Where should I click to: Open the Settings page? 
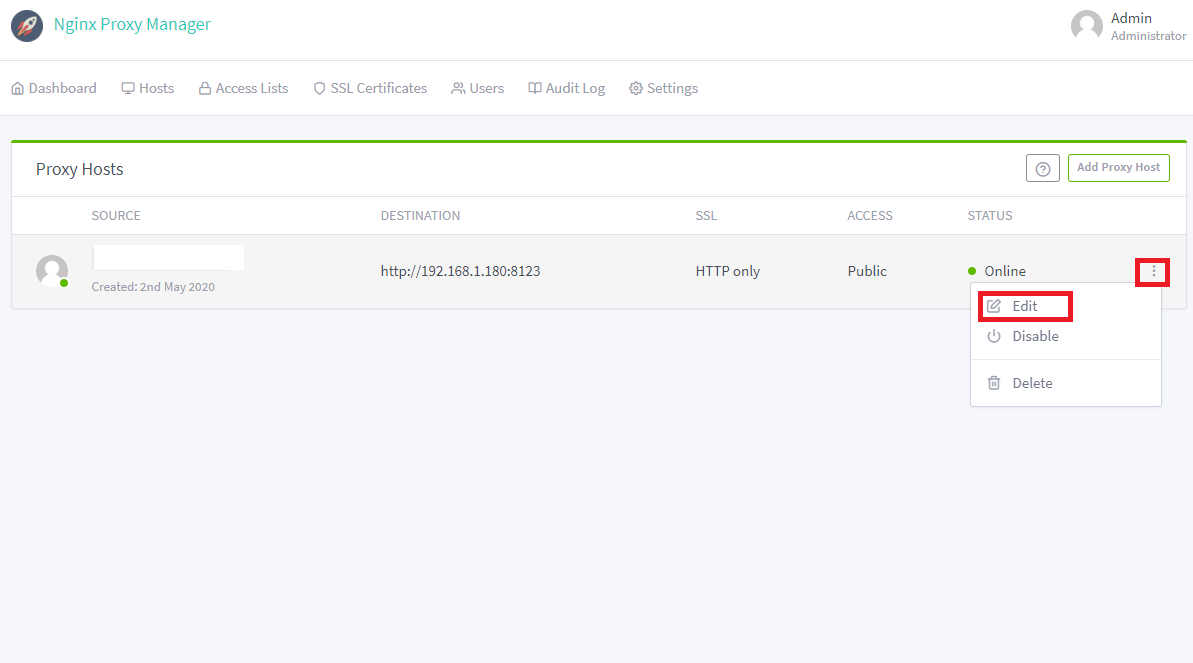coord(663,88)
